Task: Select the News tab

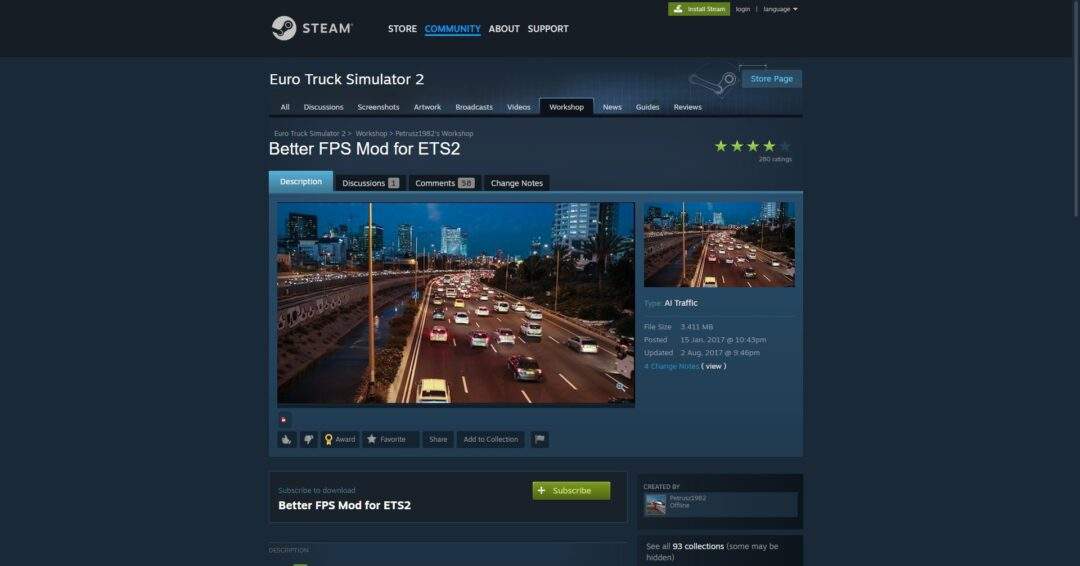Action: pos(612,107)
